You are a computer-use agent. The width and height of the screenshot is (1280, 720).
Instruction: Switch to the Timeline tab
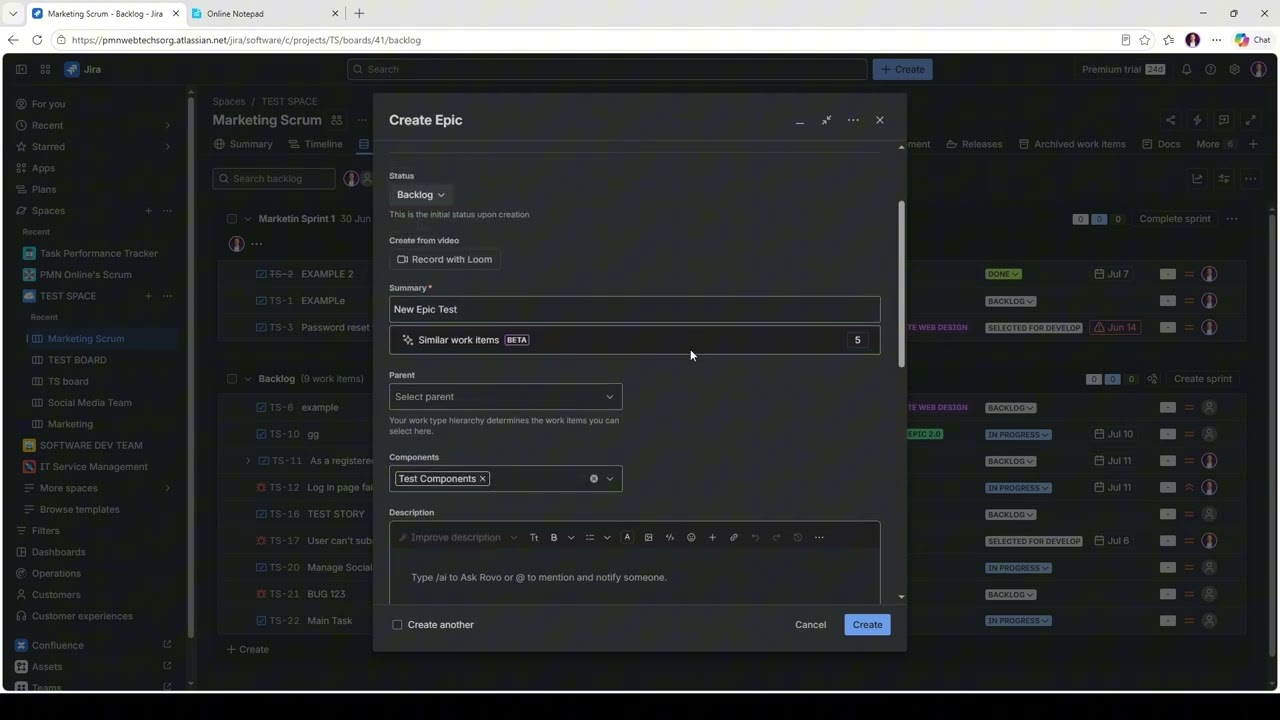coord(315,144)
